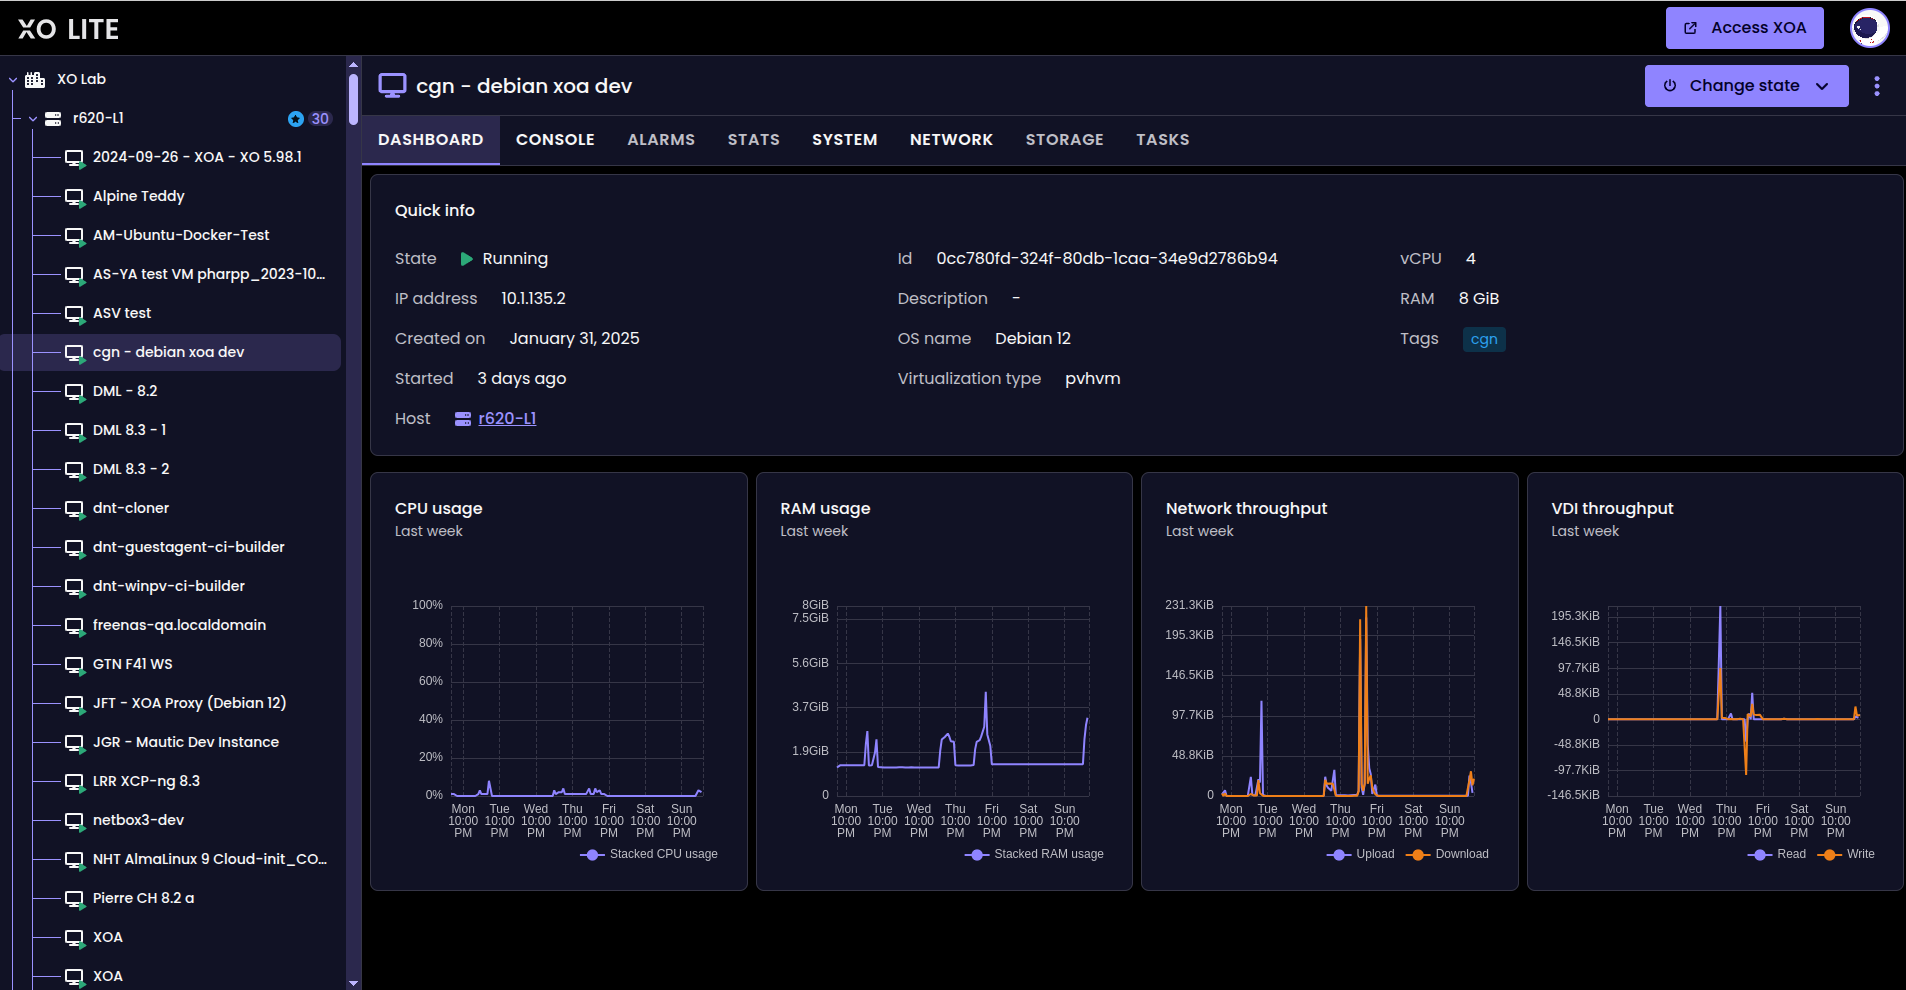This screenshot has height=990, width=1906.
Task: Toggle the Read series in VDI chart
Action: click(x=1777, y=854)
